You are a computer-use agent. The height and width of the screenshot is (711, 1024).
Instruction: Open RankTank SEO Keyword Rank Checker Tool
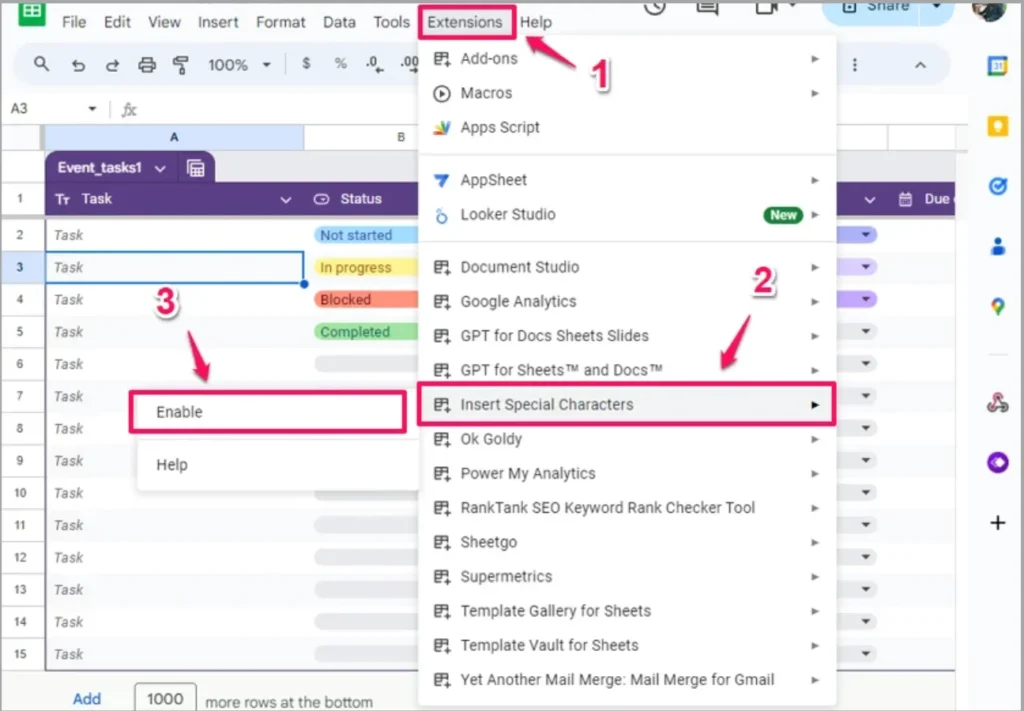click(x=627, y=507)
